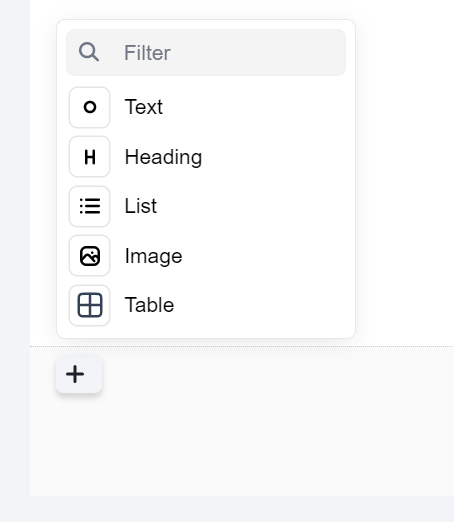This screenshot has height=522, width=454.
Task: Choose the bulleted List icon
Action: click(x=90, y=206)
